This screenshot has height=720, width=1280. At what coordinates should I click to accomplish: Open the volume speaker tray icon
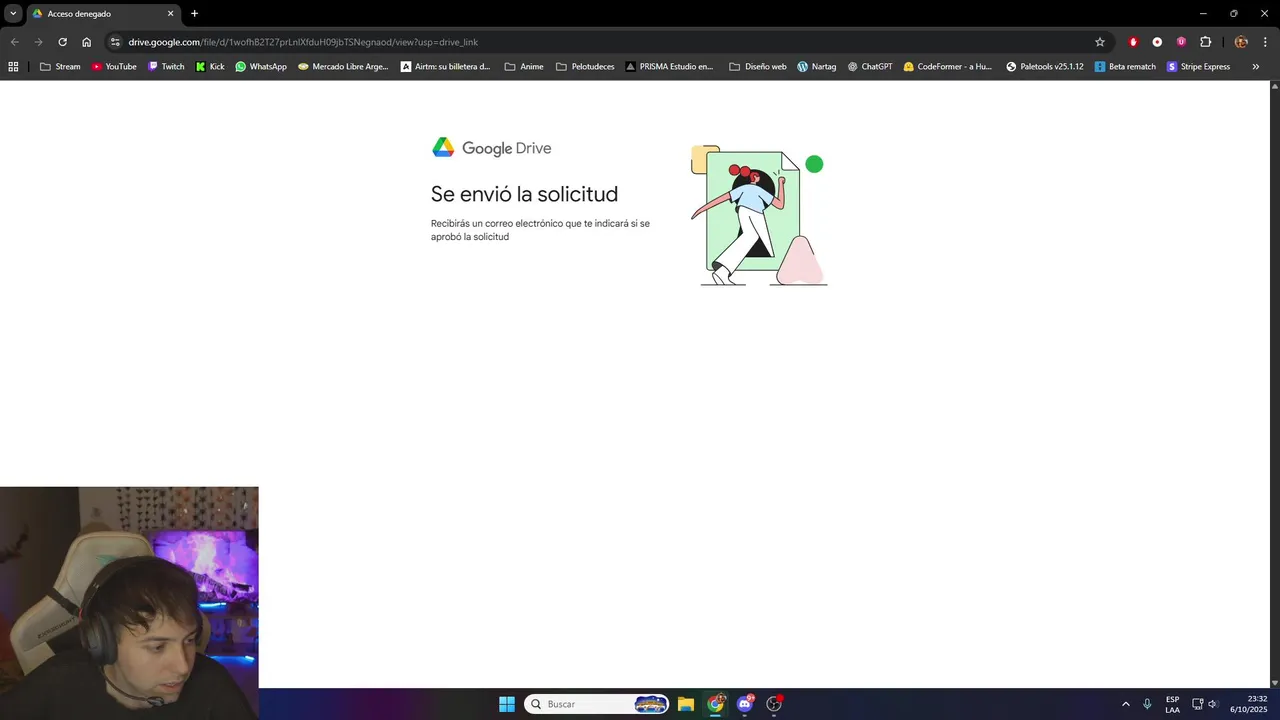(x=1213, y=704)
